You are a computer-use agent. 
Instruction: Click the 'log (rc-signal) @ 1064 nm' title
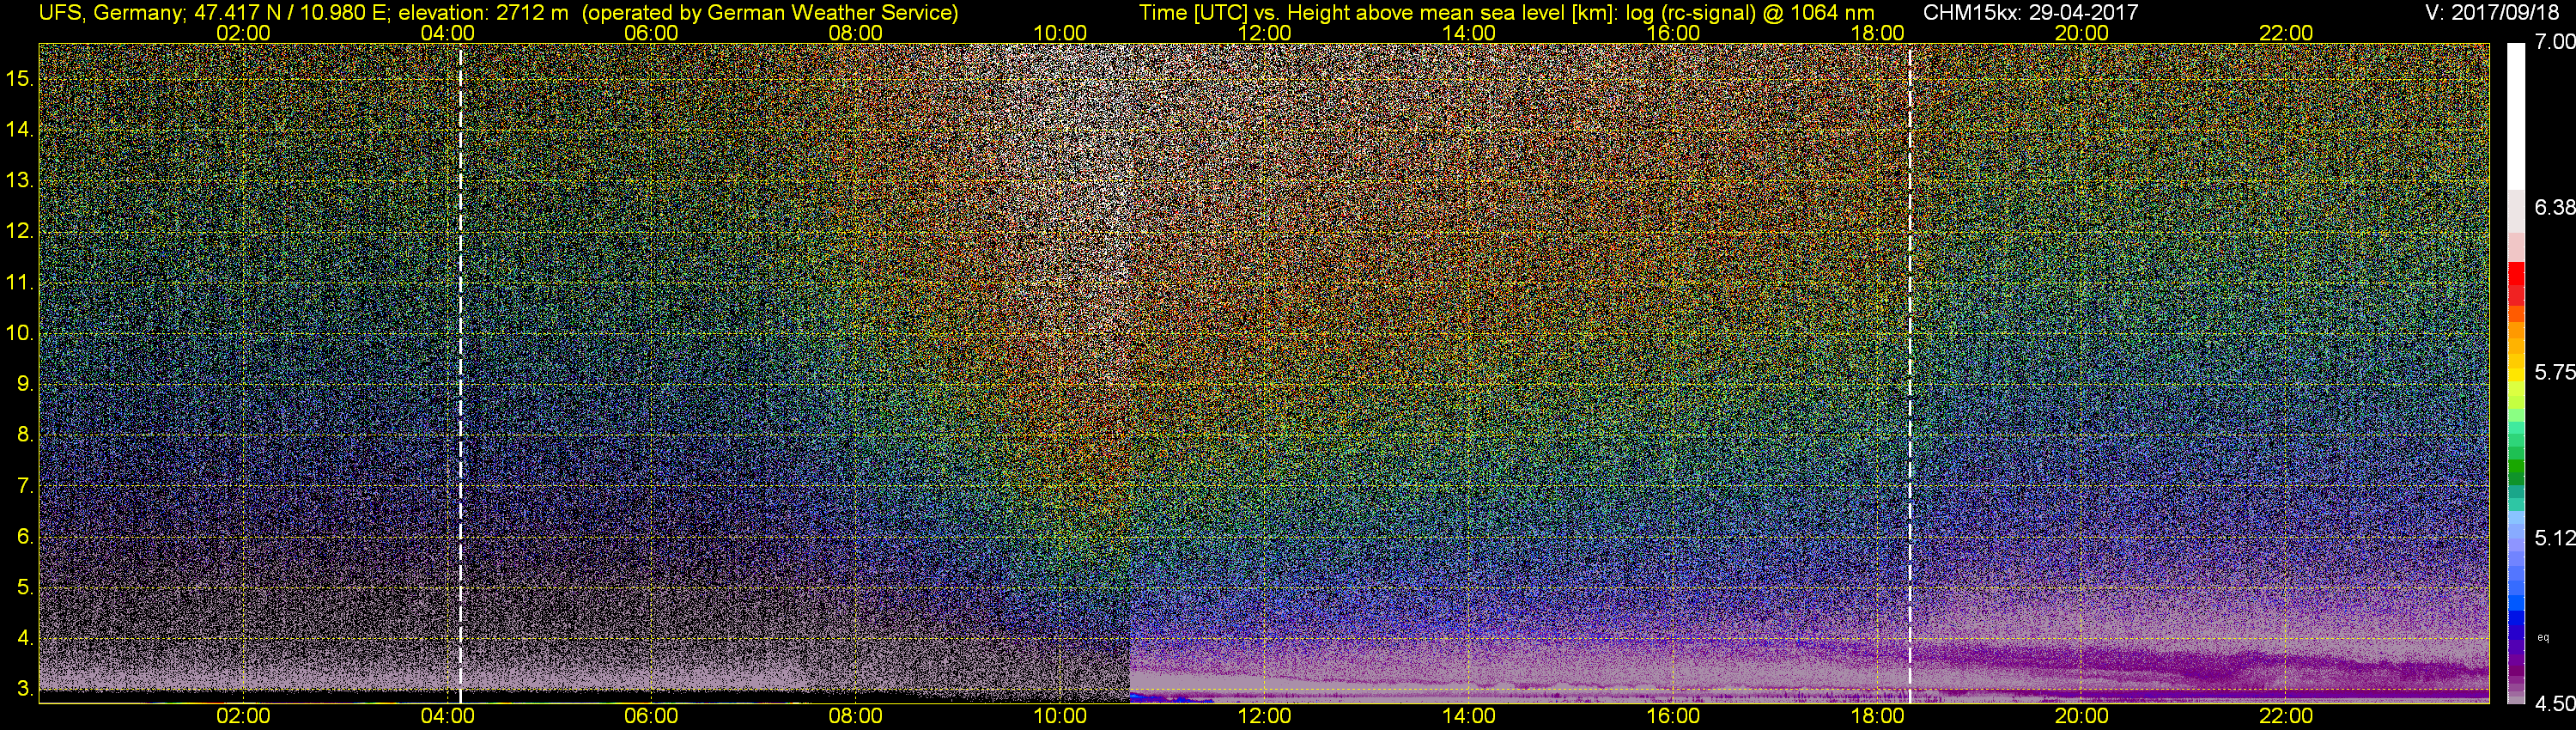(1750, 12)
